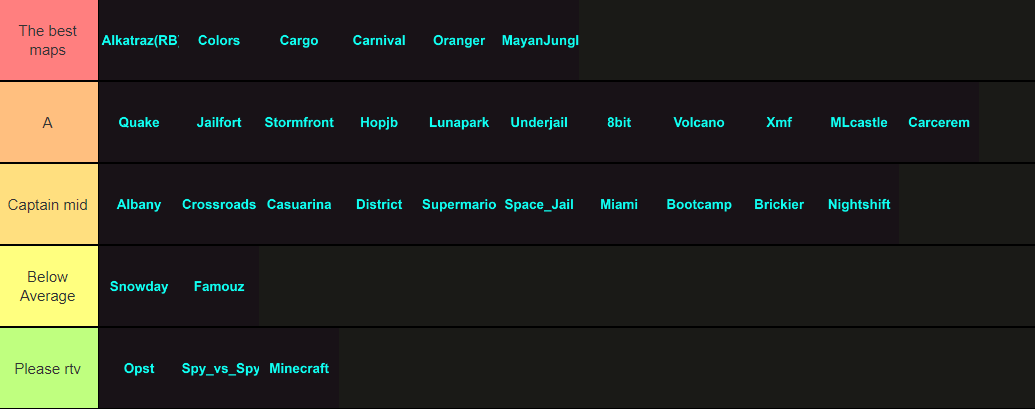This screenshot has height=409, width=1035.
Task: Click the green 'Please rtv' tier label
Action: (x=48, y=369)
